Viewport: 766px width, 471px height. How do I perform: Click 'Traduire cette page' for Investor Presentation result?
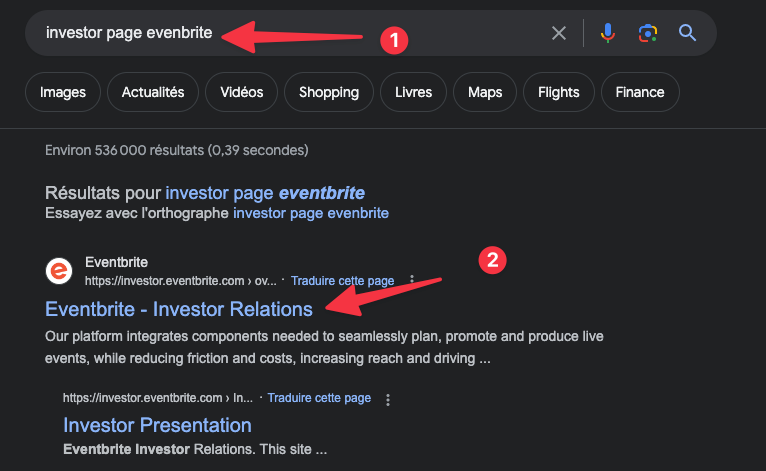pos(319,398)
